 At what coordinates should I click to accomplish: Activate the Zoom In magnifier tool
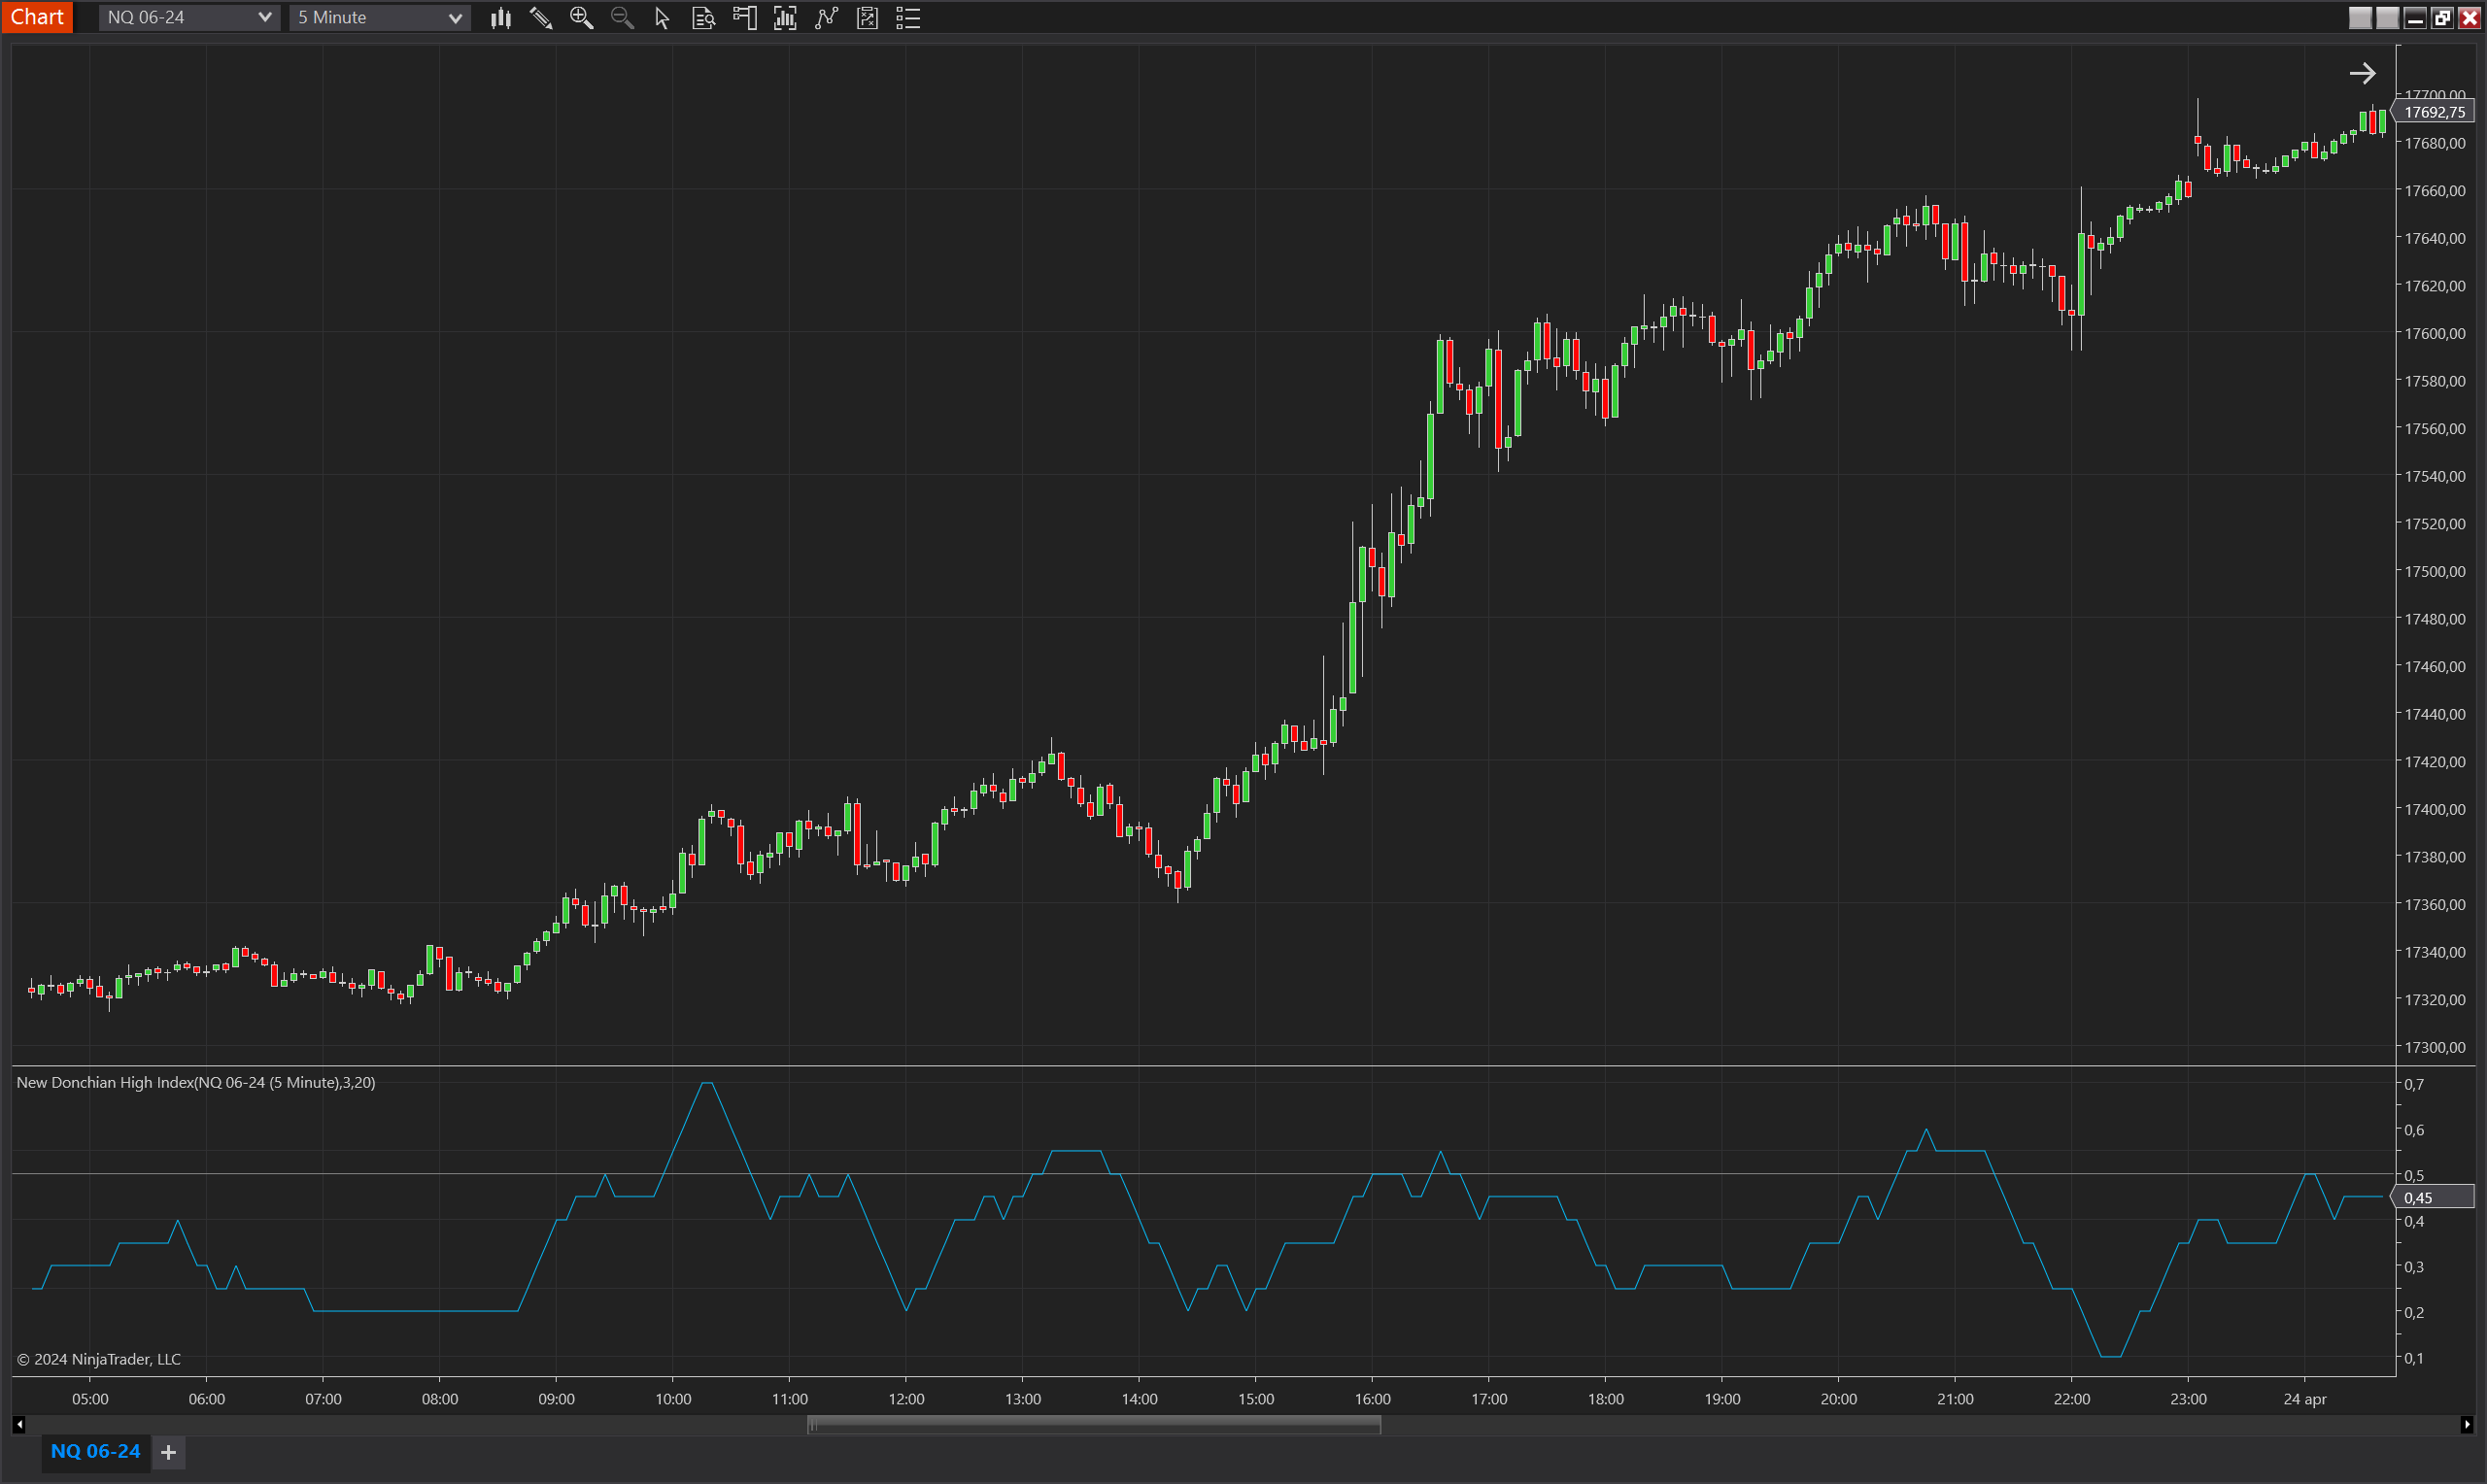point(581,18)
